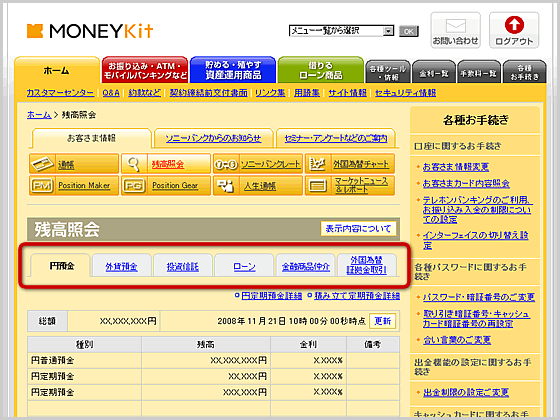Open the セミナー・アンケートなどのご案内 tab
The height and width of the screenshot is (420, 560).
336,139
